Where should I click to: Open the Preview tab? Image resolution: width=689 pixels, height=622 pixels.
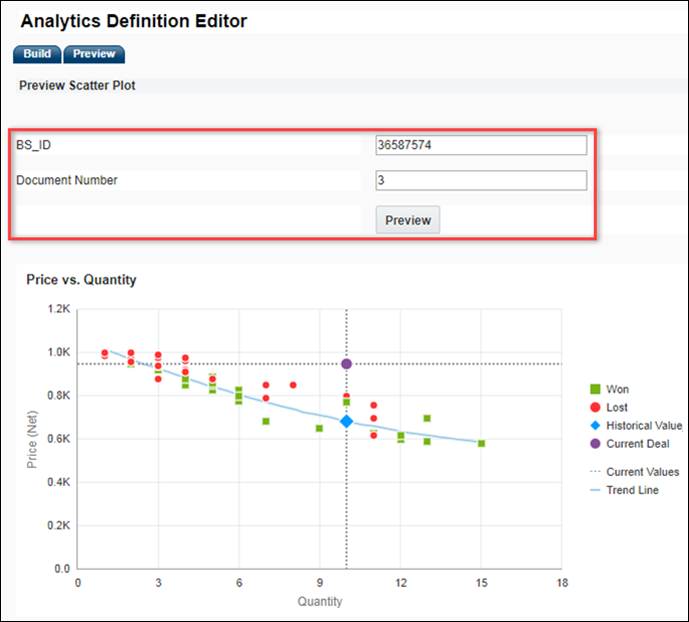pyautogui.click(x=94, y=54)
